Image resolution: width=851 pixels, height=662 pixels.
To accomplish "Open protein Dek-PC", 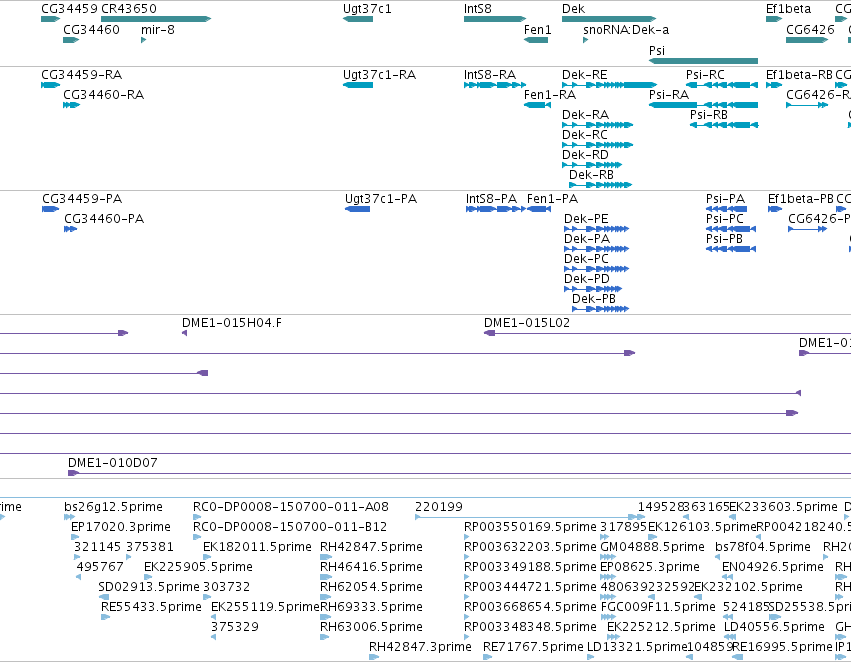I will pos(596,269).
